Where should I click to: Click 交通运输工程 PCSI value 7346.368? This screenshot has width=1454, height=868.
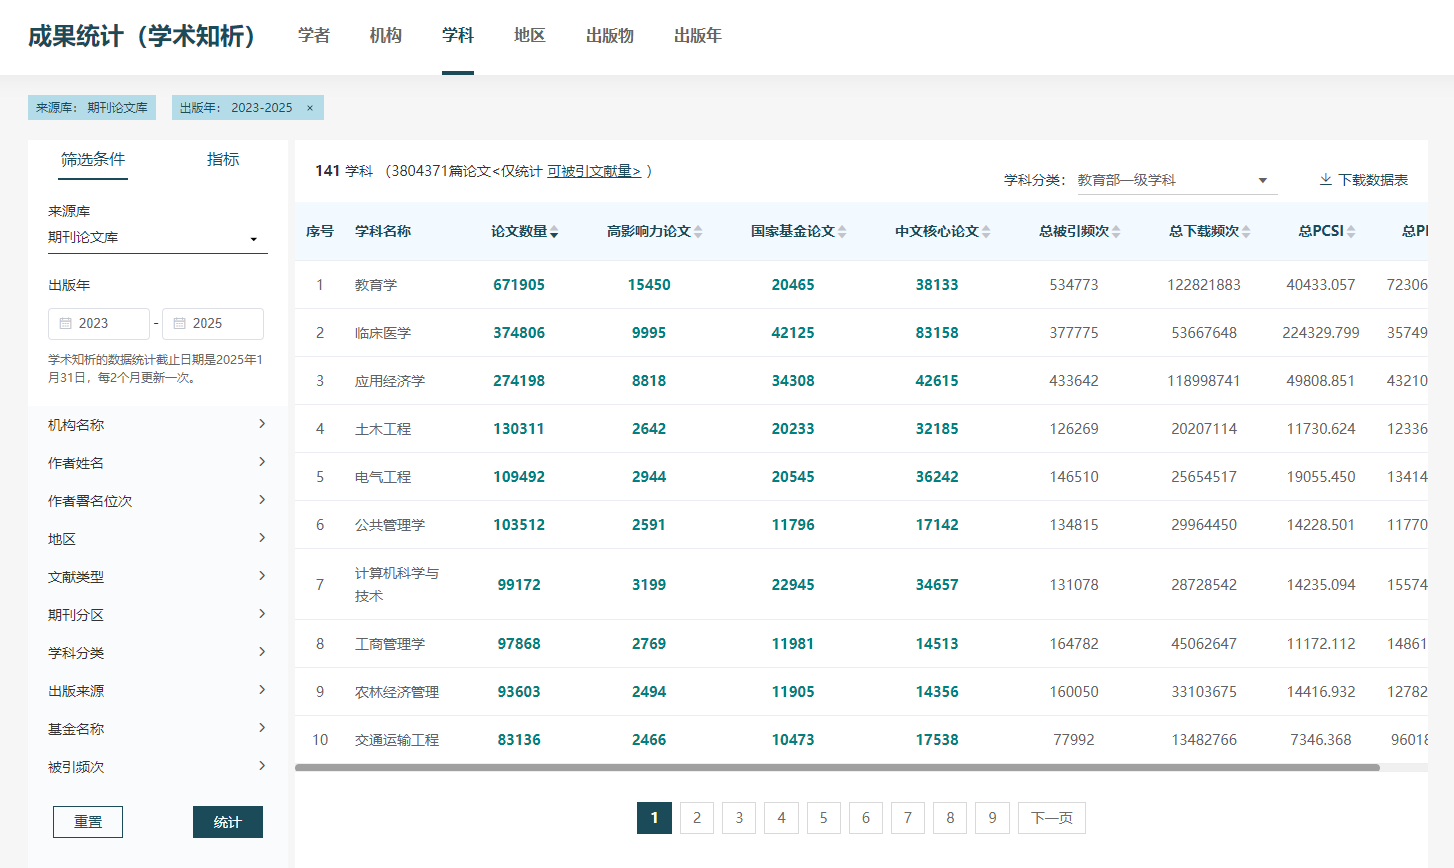(x=1321, y=740)
